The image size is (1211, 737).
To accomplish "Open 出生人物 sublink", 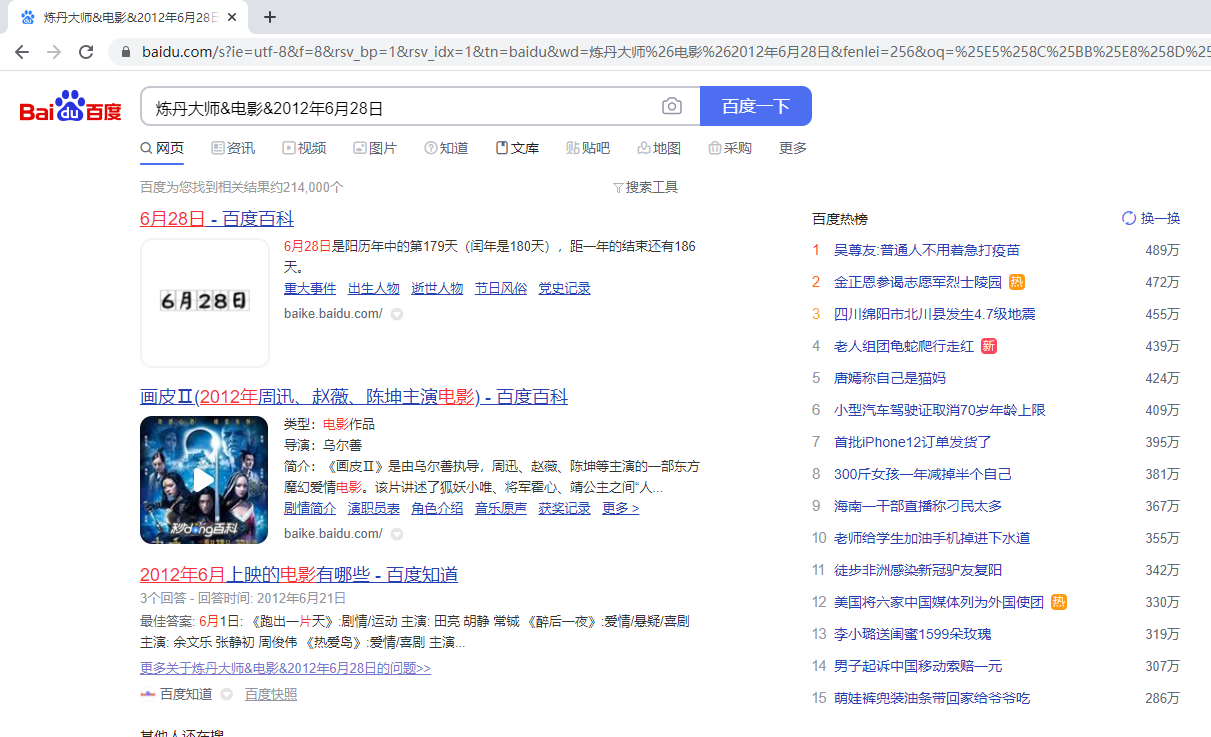I will (x=374, y=288).
